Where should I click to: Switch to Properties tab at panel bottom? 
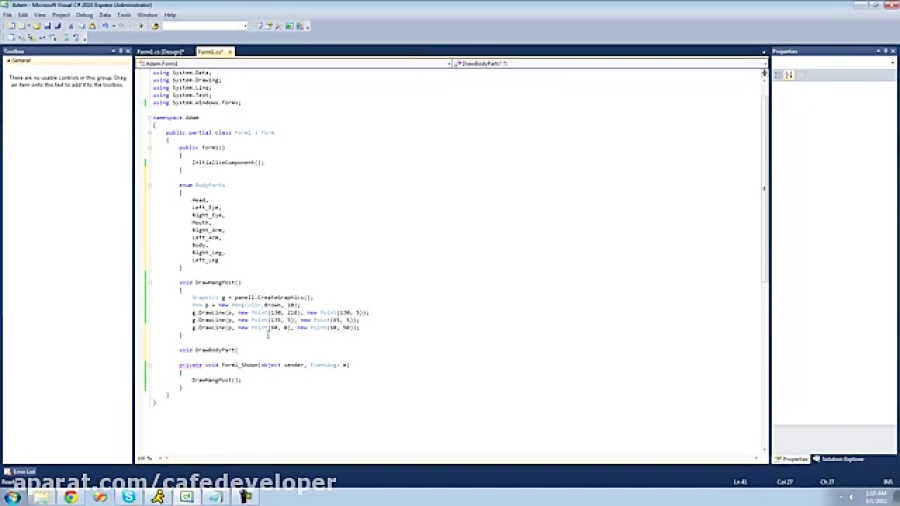(x=792, y=459)
